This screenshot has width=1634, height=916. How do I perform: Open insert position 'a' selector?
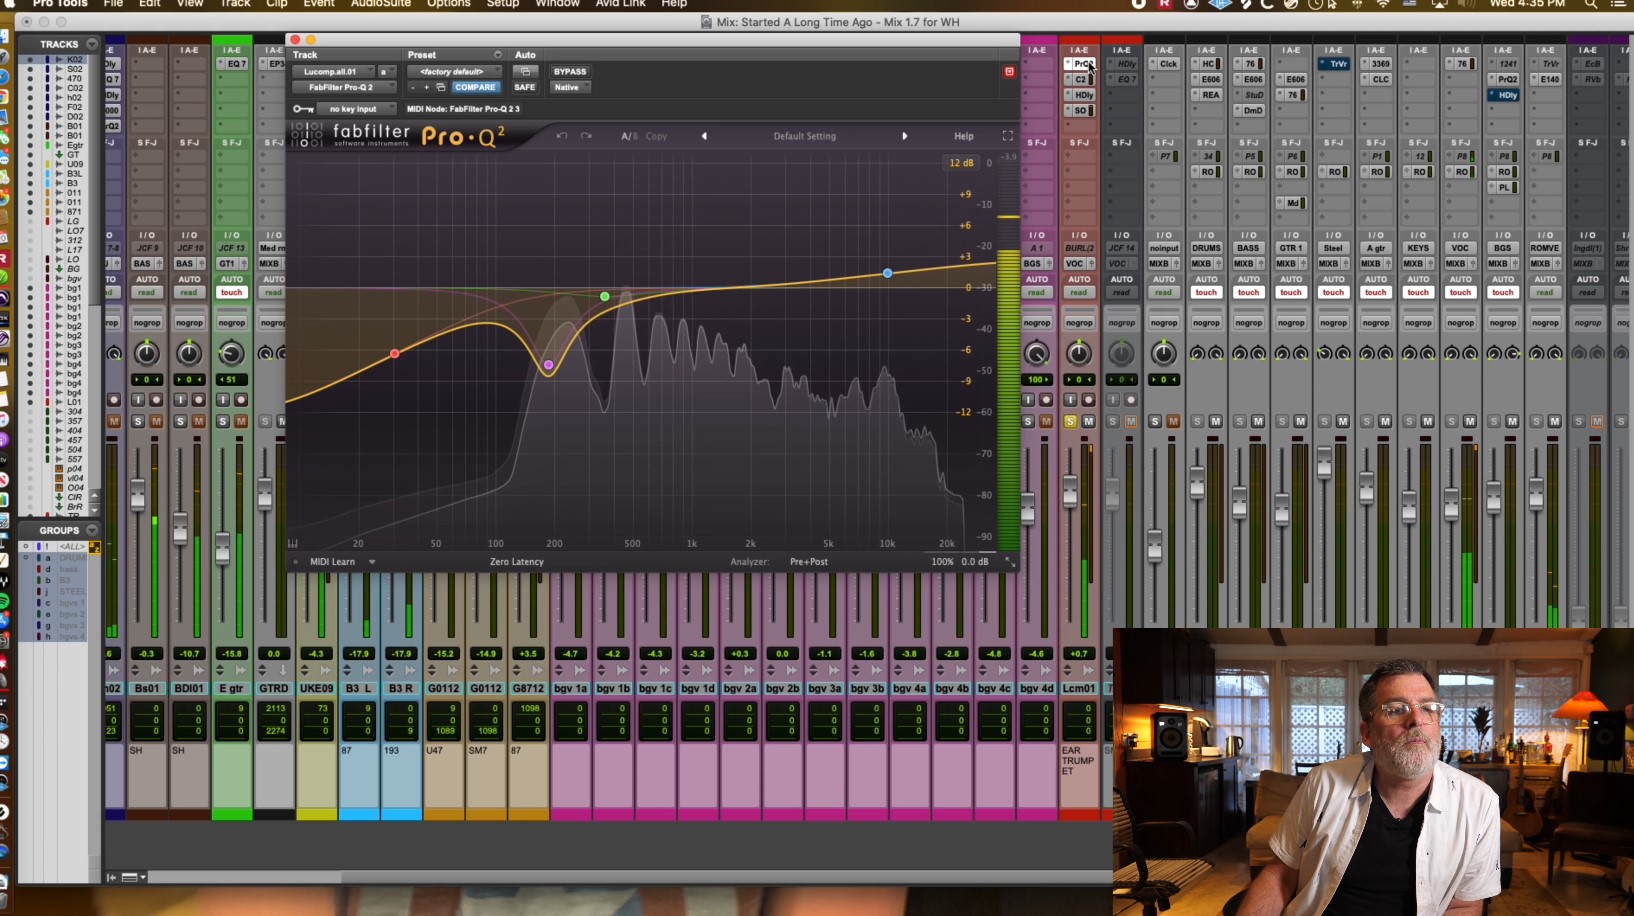pyautogui.click(x=386, y=72)
